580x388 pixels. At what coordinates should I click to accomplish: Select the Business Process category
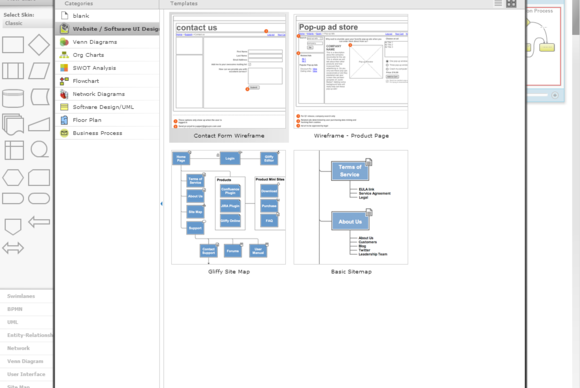[x=107, y=133]
